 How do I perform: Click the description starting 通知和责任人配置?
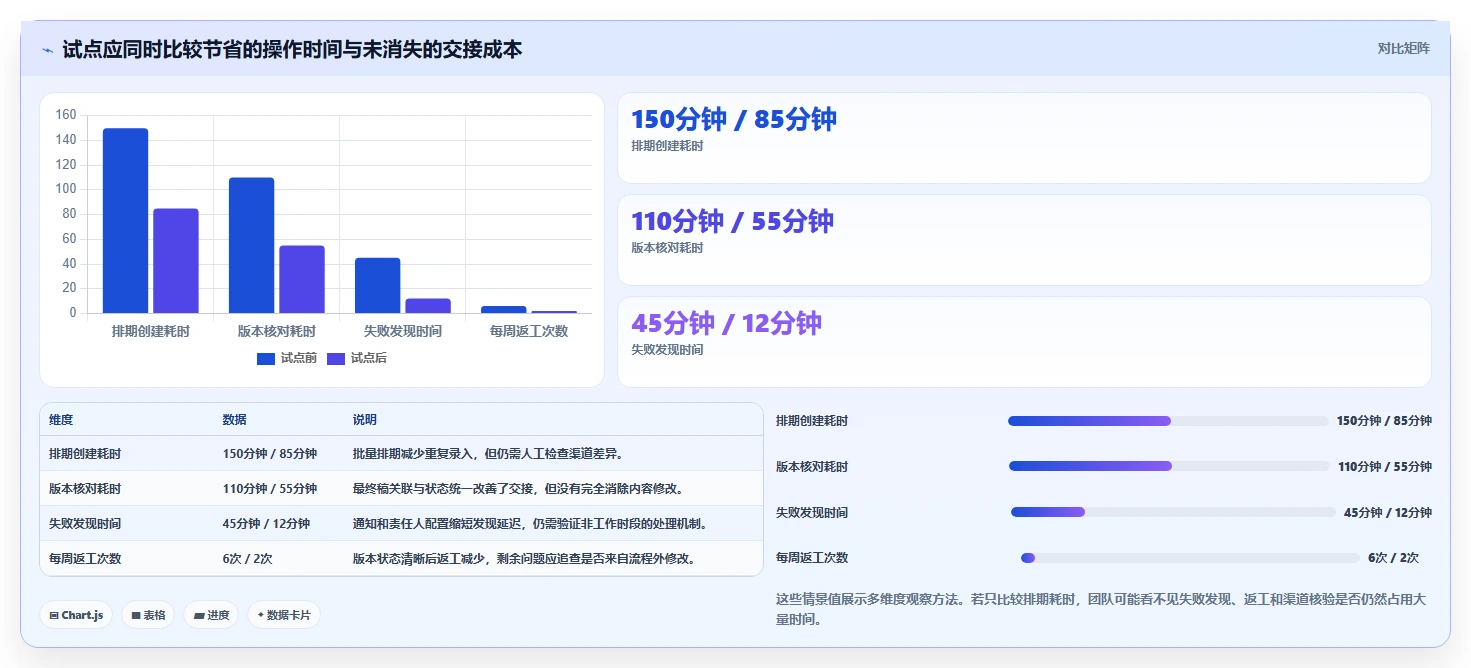(530, 524)
